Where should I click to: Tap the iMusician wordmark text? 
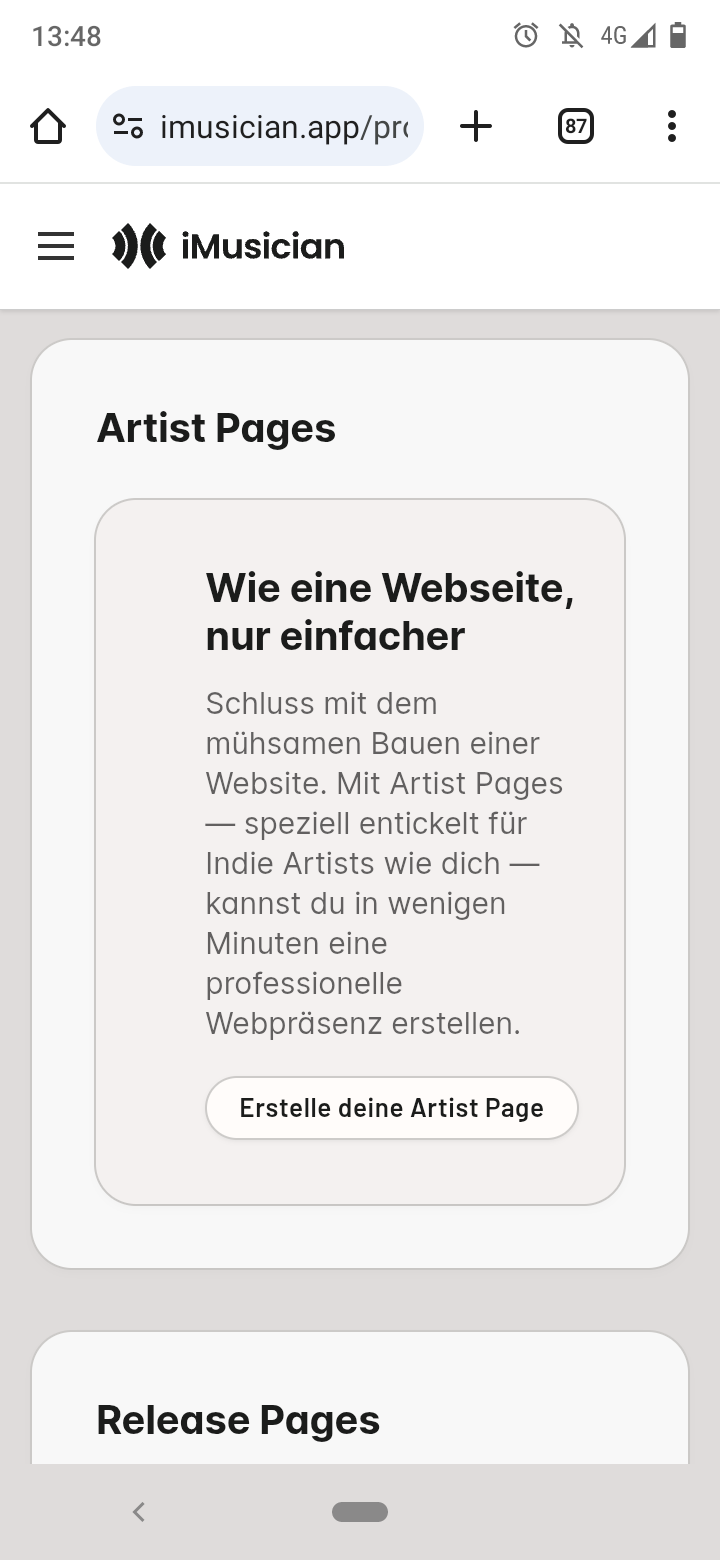click(x=263, y=246)
